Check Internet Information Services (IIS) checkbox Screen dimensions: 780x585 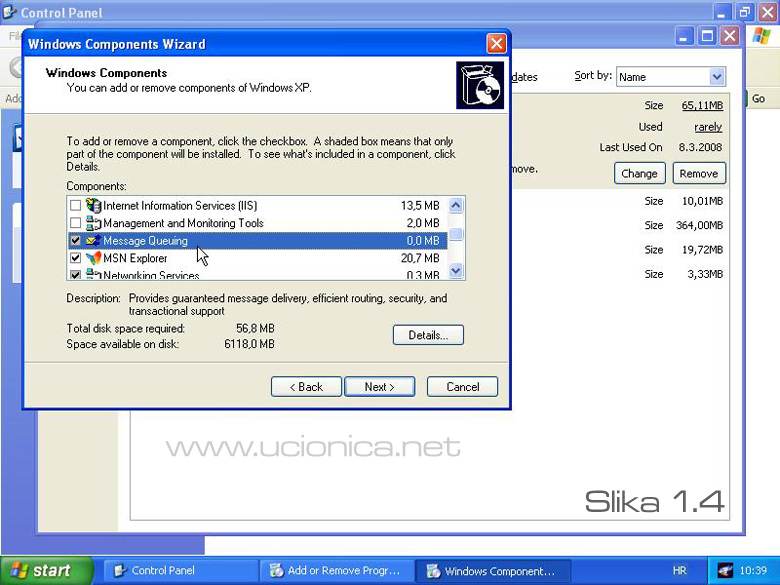[75, 205]
